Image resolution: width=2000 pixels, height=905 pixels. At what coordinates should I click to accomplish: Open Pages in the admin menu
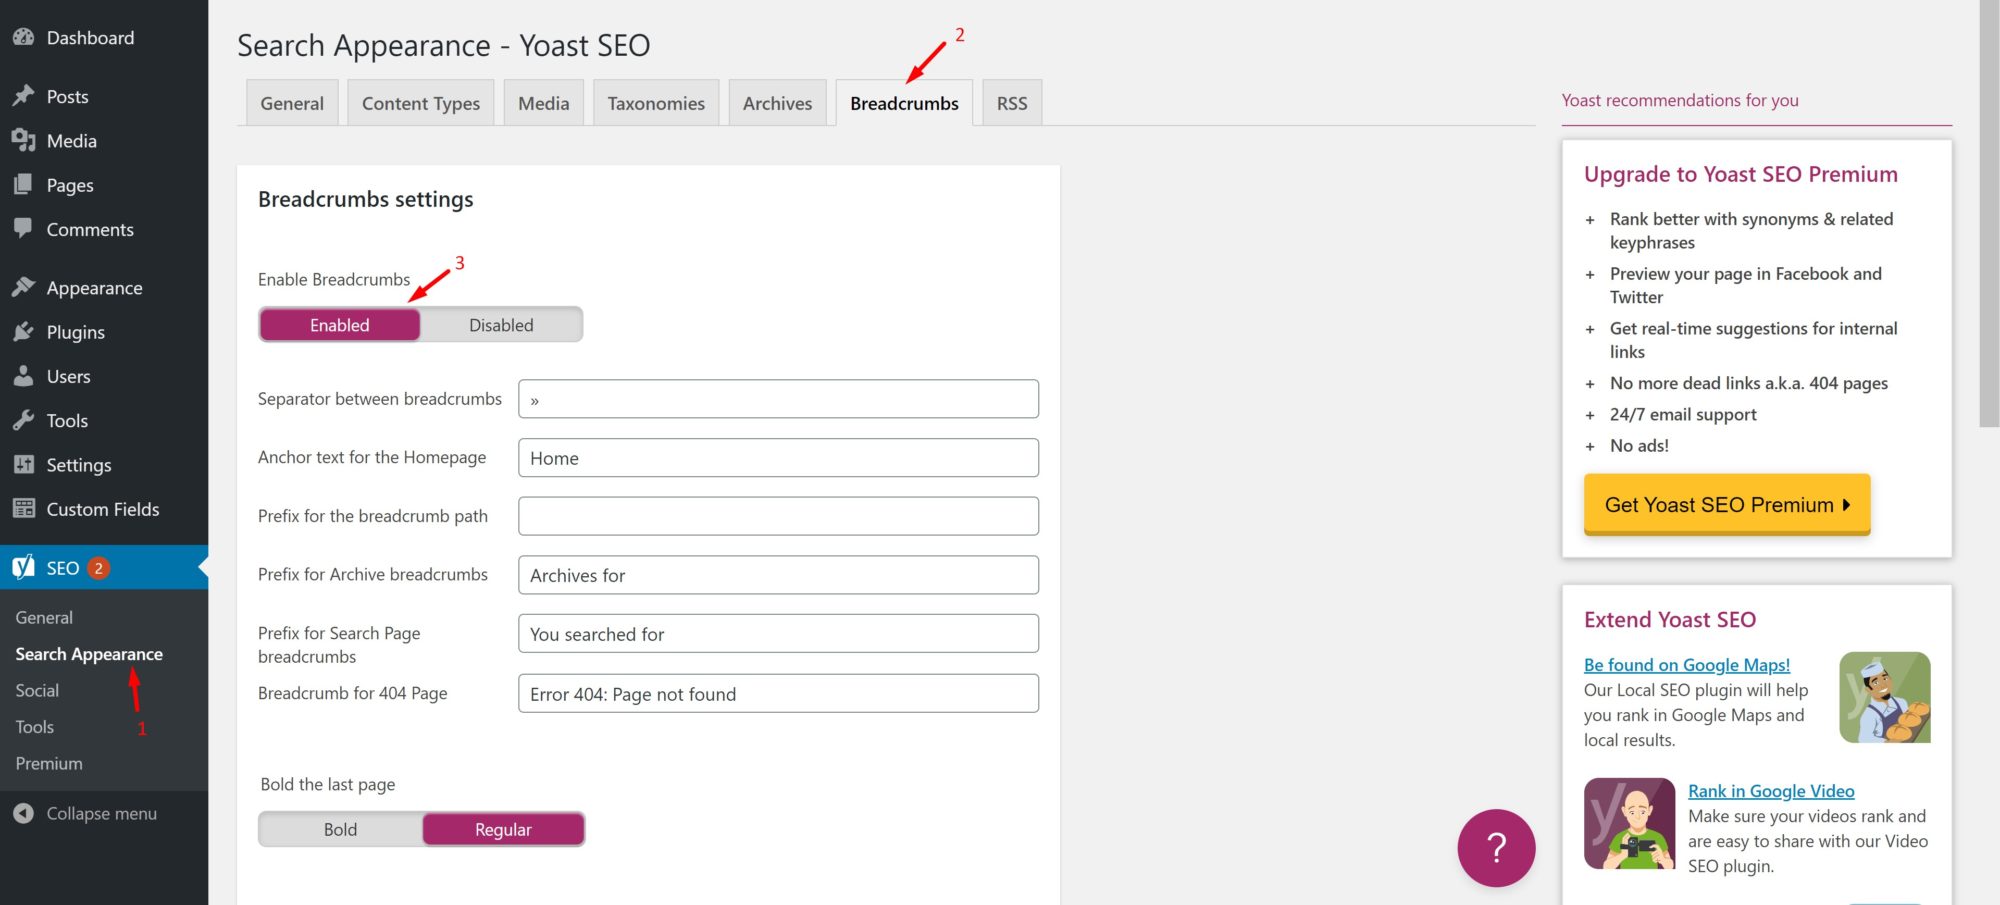point(104,185)
